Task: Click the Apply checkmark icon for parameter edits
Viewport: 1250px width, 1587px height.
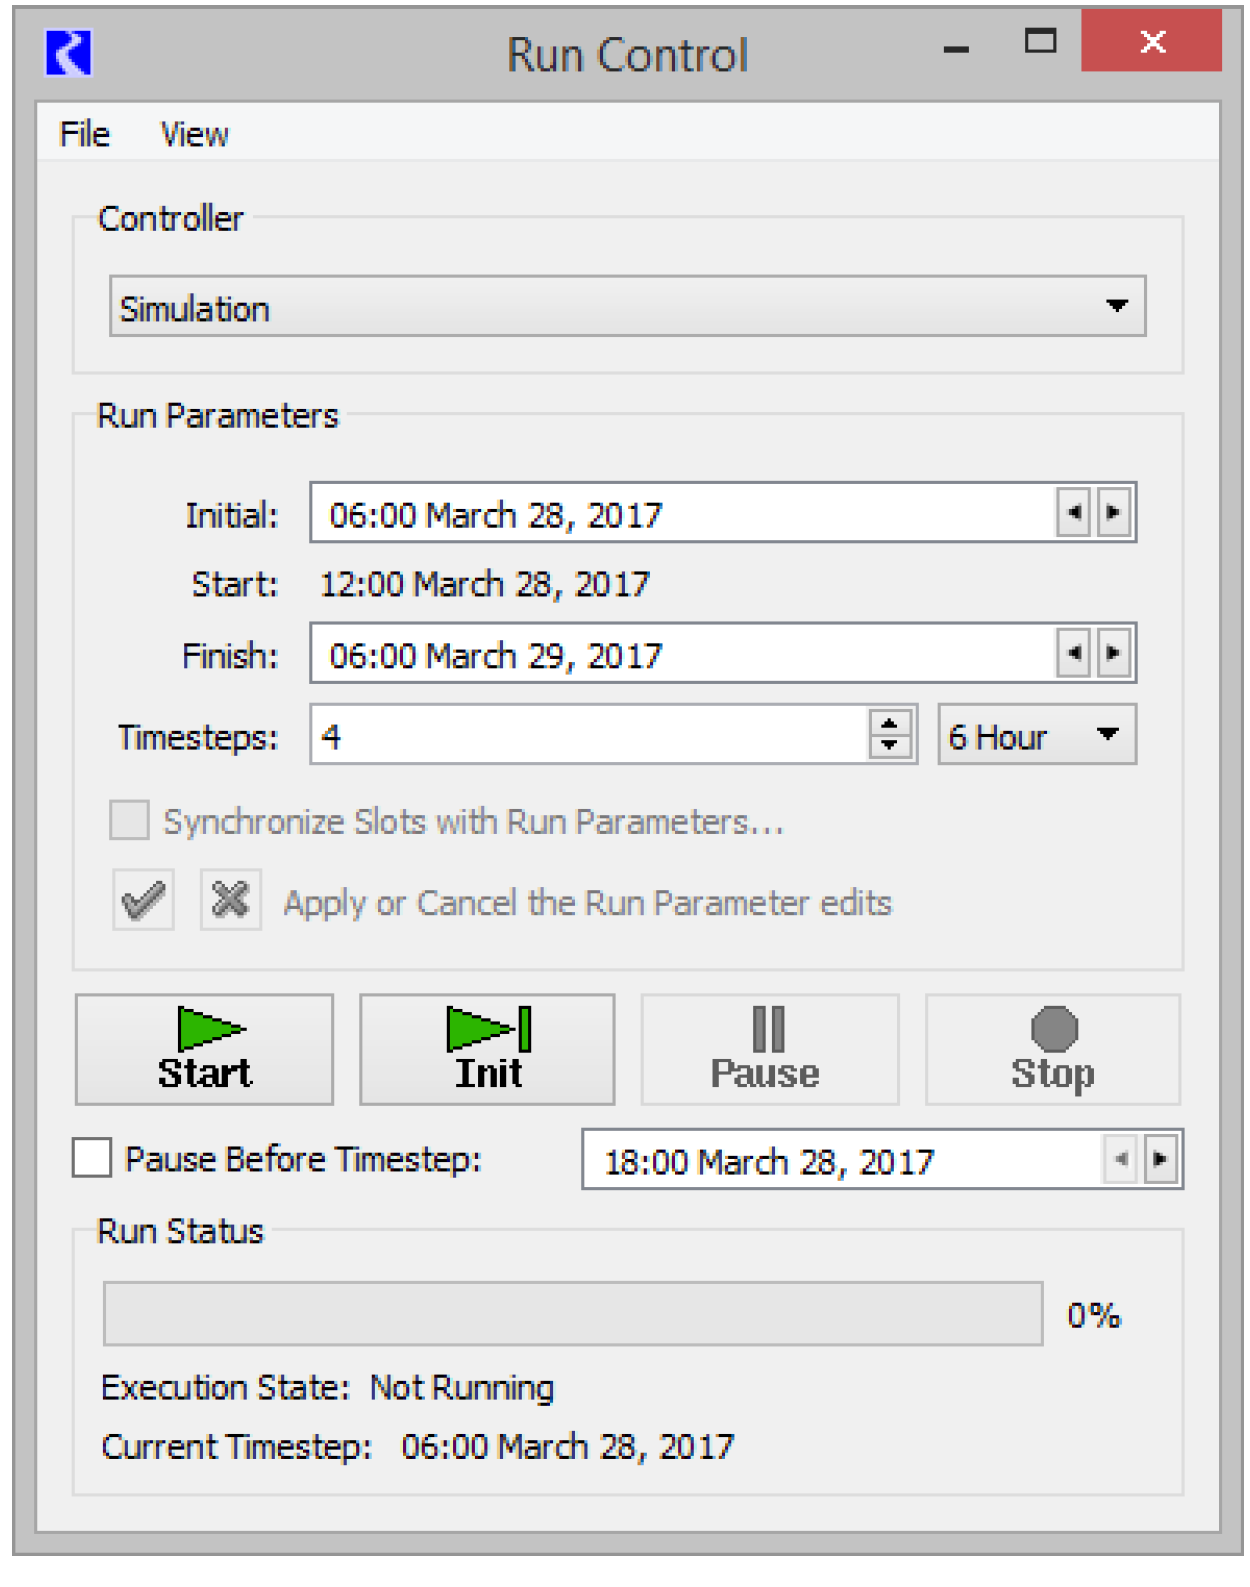Action: tap(143, 900)
